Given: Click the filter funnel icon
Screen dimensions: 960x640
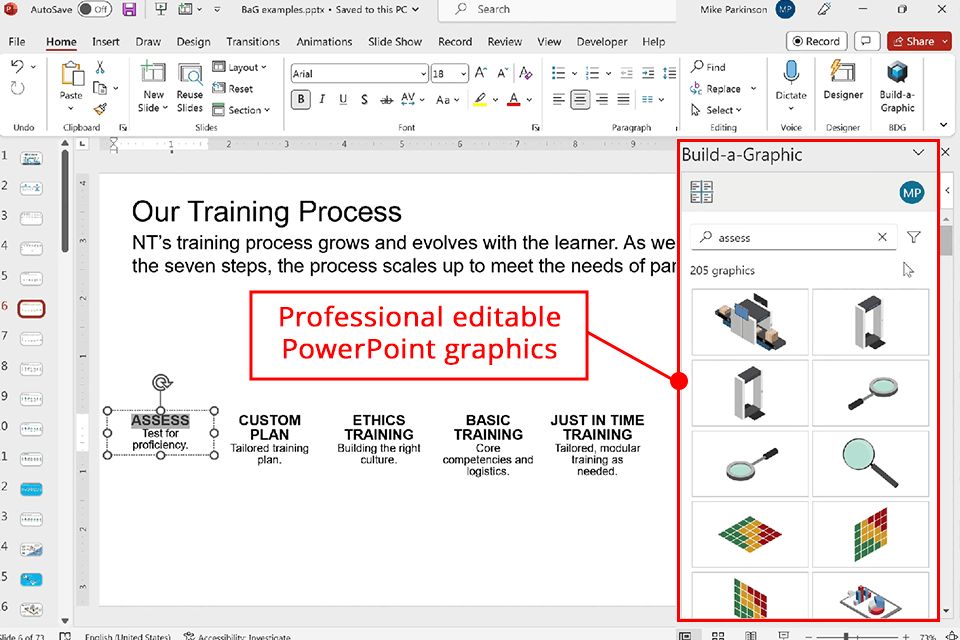Looking at the screenshot, I should tap(914, 237).
